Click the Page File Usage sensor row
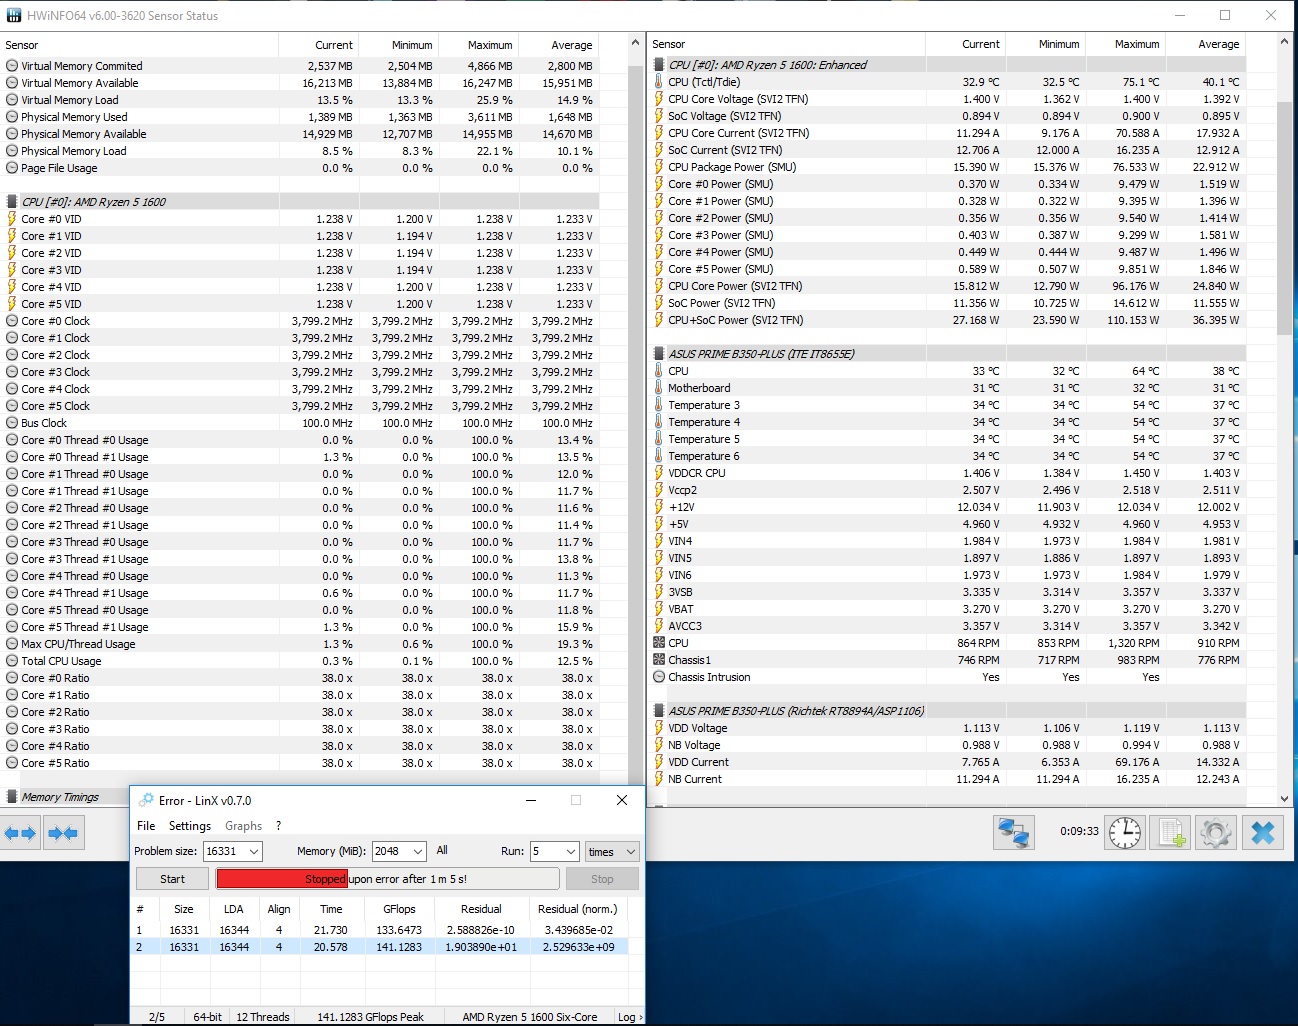Screen dimensions: 1298x1026 (x=300, y=168)
